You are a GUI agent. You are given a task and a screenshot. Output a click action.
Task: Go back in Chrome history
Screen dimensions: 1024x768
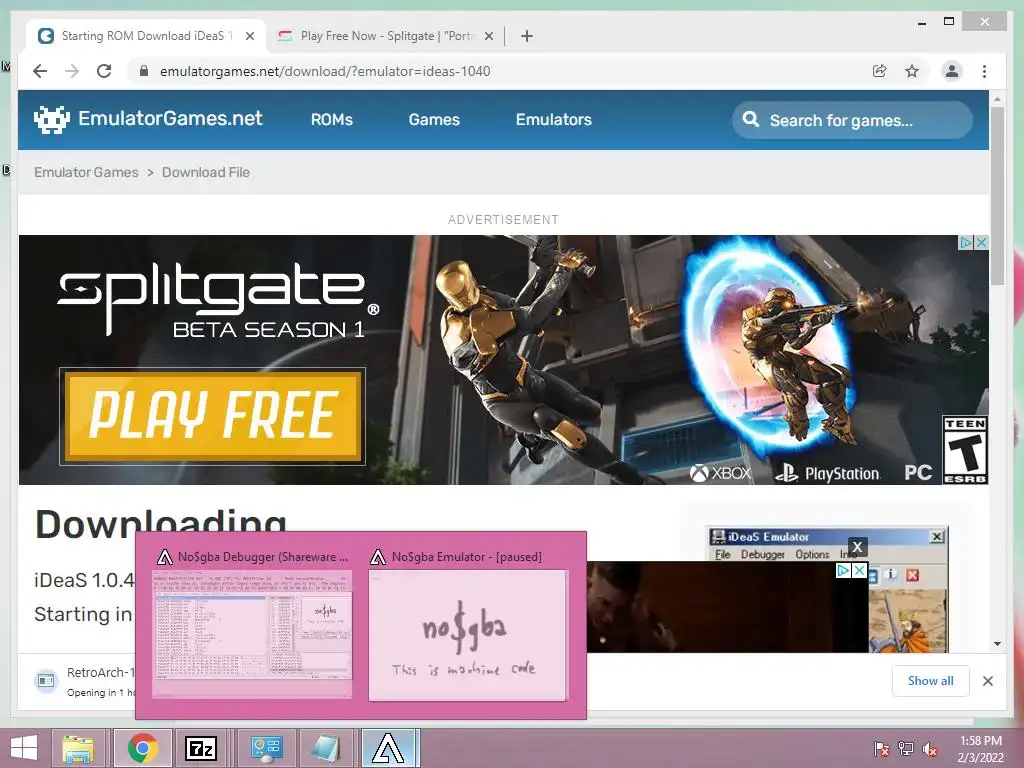click(40, 71)
